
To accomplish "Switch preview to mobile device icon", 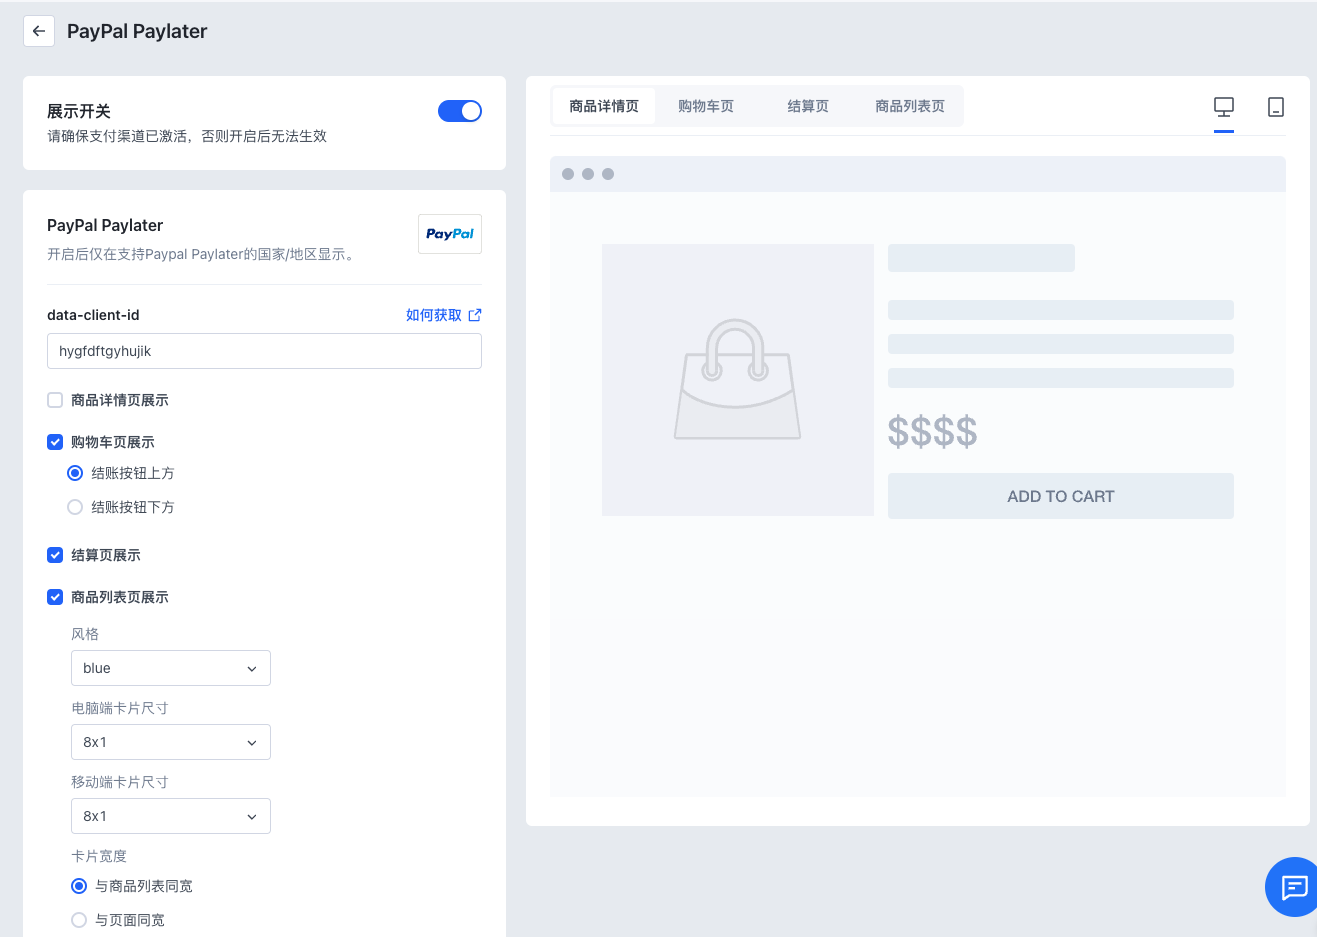I will 1276,107.
